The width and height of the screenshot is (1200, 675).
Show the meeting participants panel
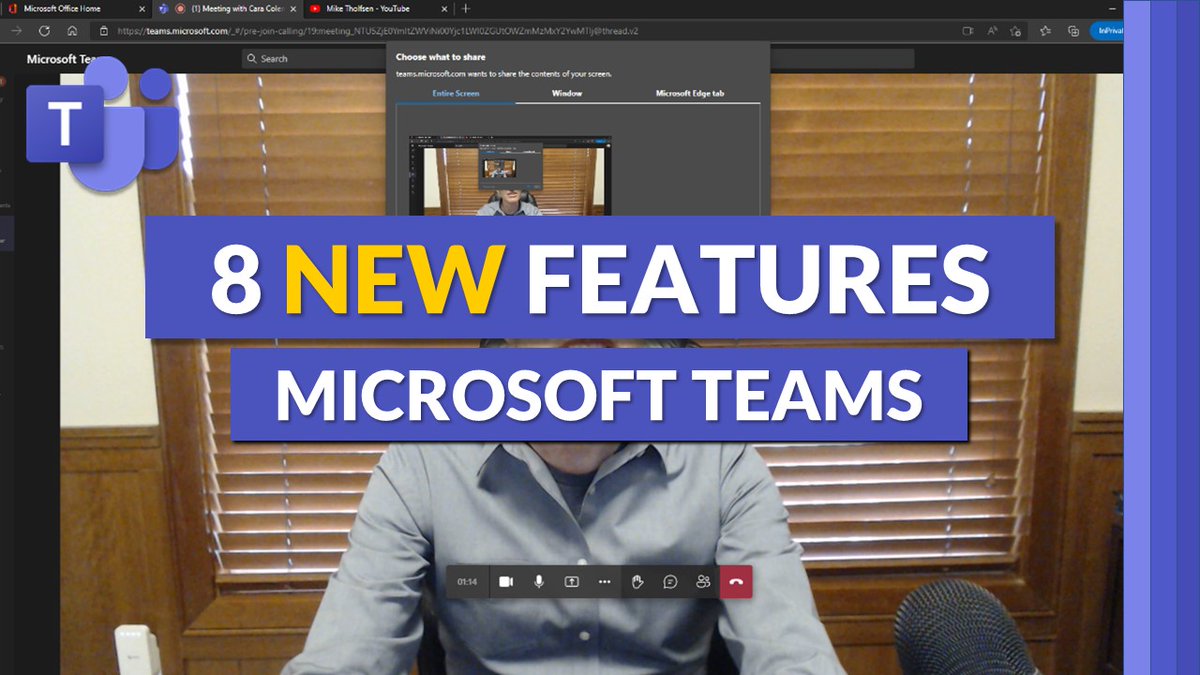pos(703,581)
